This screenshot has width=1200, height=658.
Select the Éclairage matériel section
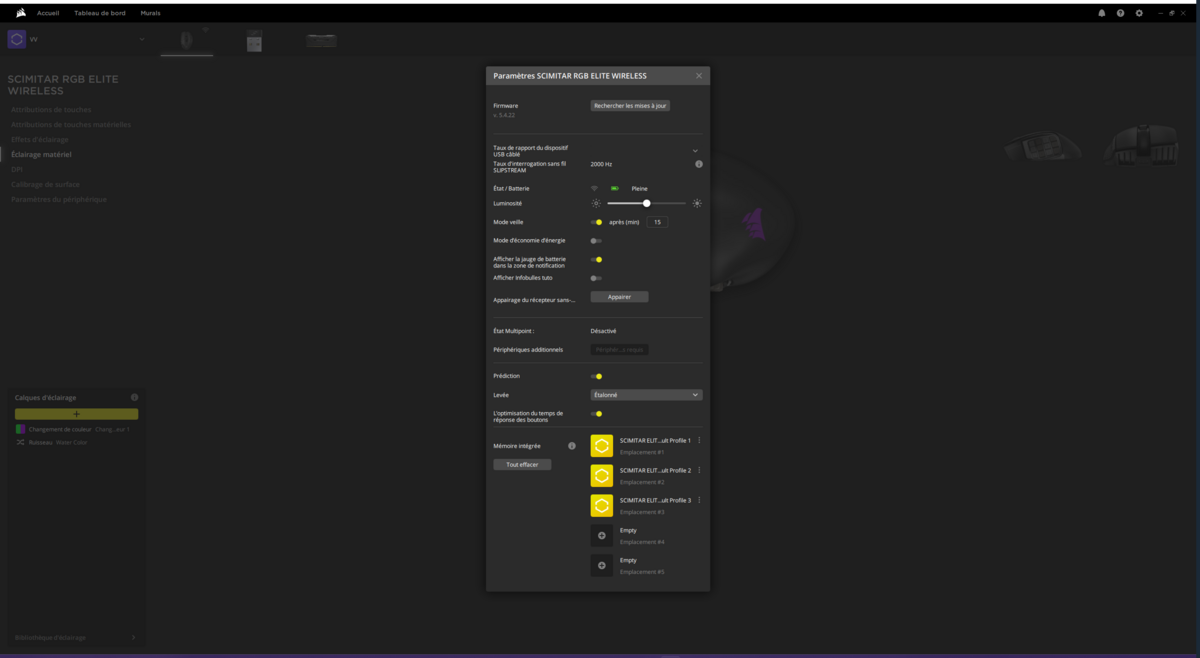click(x=41, y=154)
